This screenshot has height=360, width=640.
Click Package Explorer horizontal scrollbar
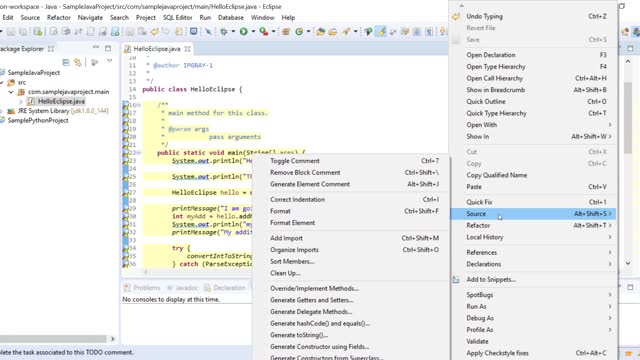pyautogui.click(x=53, y=339)
